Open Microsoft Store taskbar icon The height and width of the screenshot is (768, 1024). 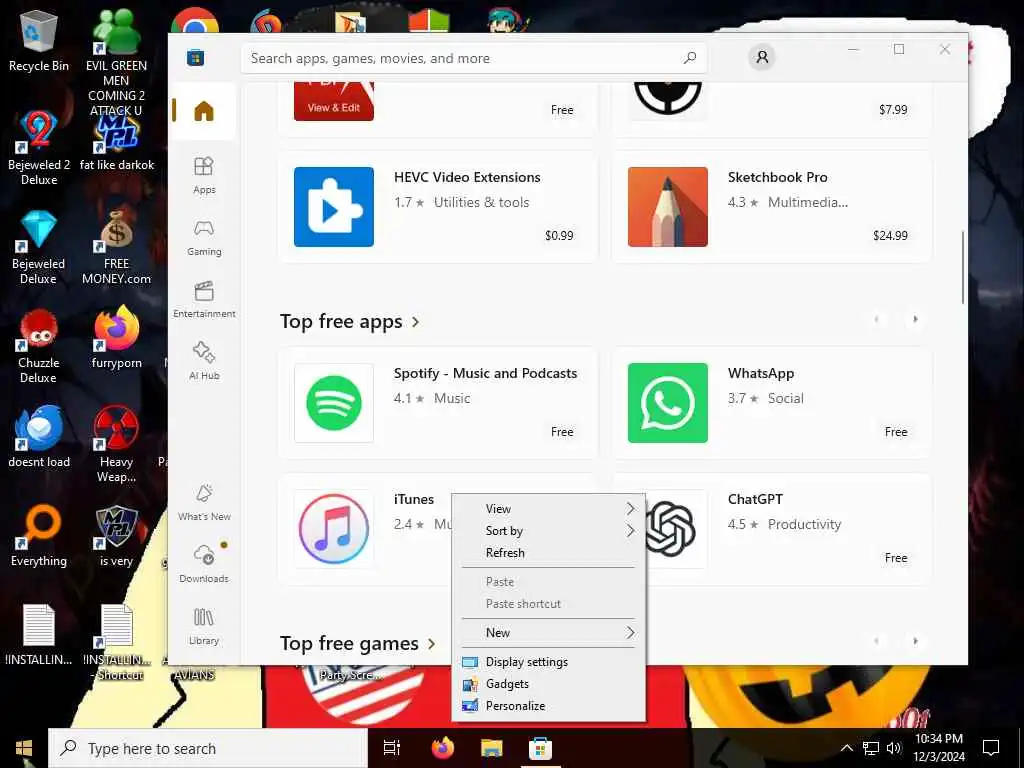pyautogui.click(x=540, y=748)
